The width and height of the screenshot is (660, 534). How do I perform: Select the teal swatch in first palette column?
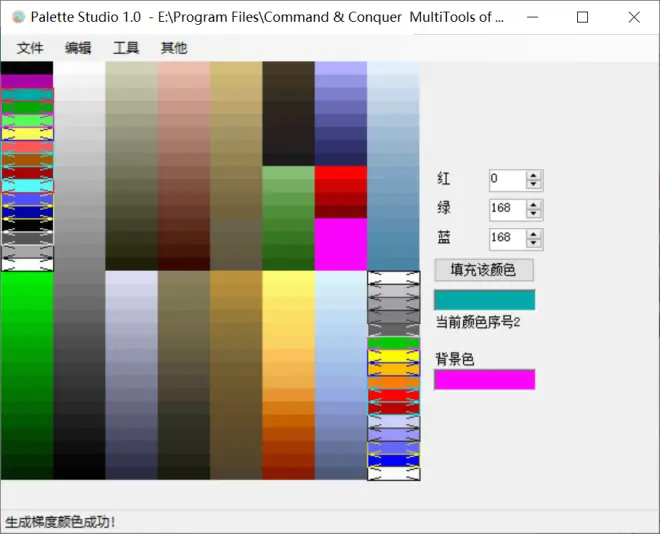point(27,94)
